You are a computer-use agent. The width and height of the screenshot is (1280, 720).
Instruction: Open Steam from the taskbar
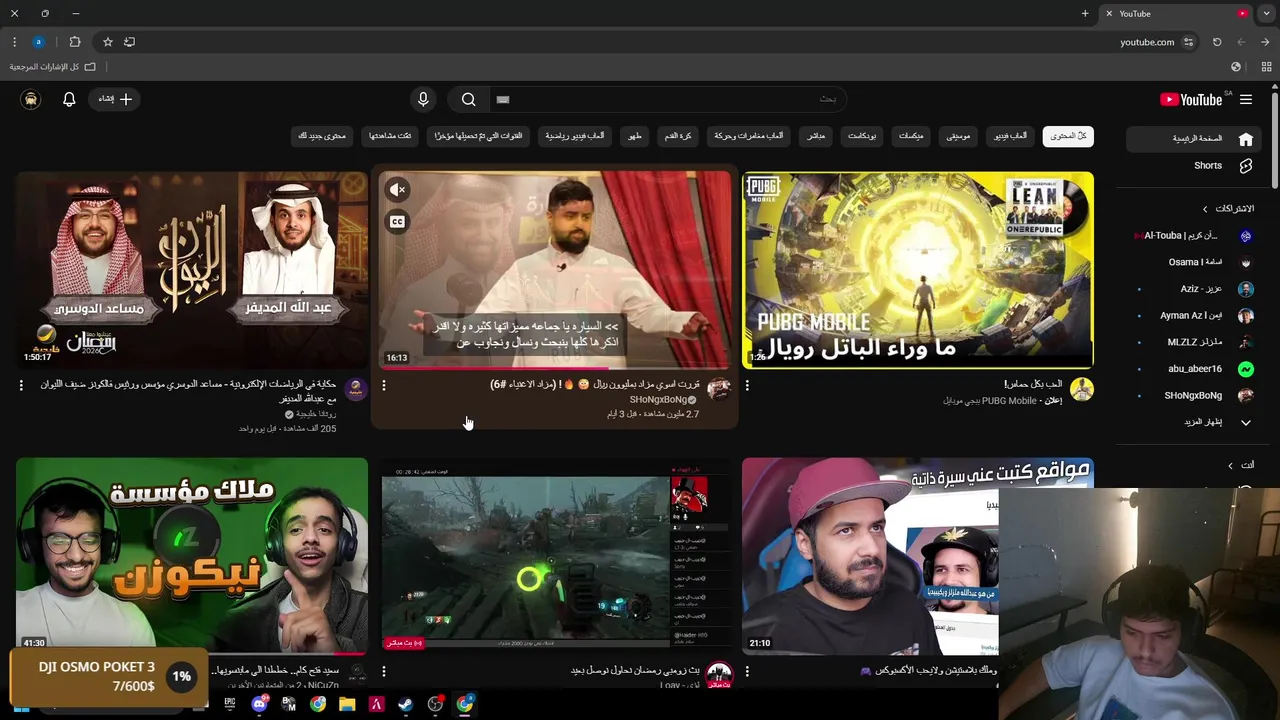405,704
